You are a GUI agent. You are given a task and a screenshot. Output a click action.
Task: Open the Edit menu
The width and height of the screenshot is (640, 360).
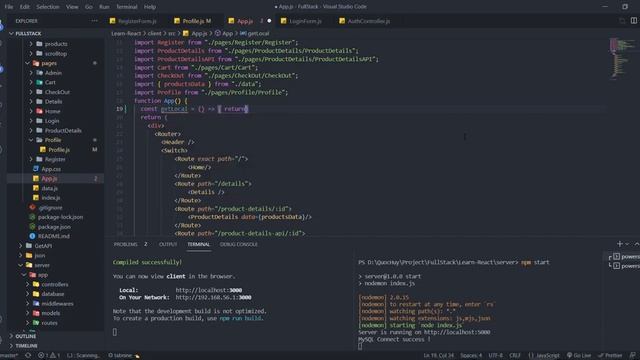pyautogui.click(x=24, y=7)
